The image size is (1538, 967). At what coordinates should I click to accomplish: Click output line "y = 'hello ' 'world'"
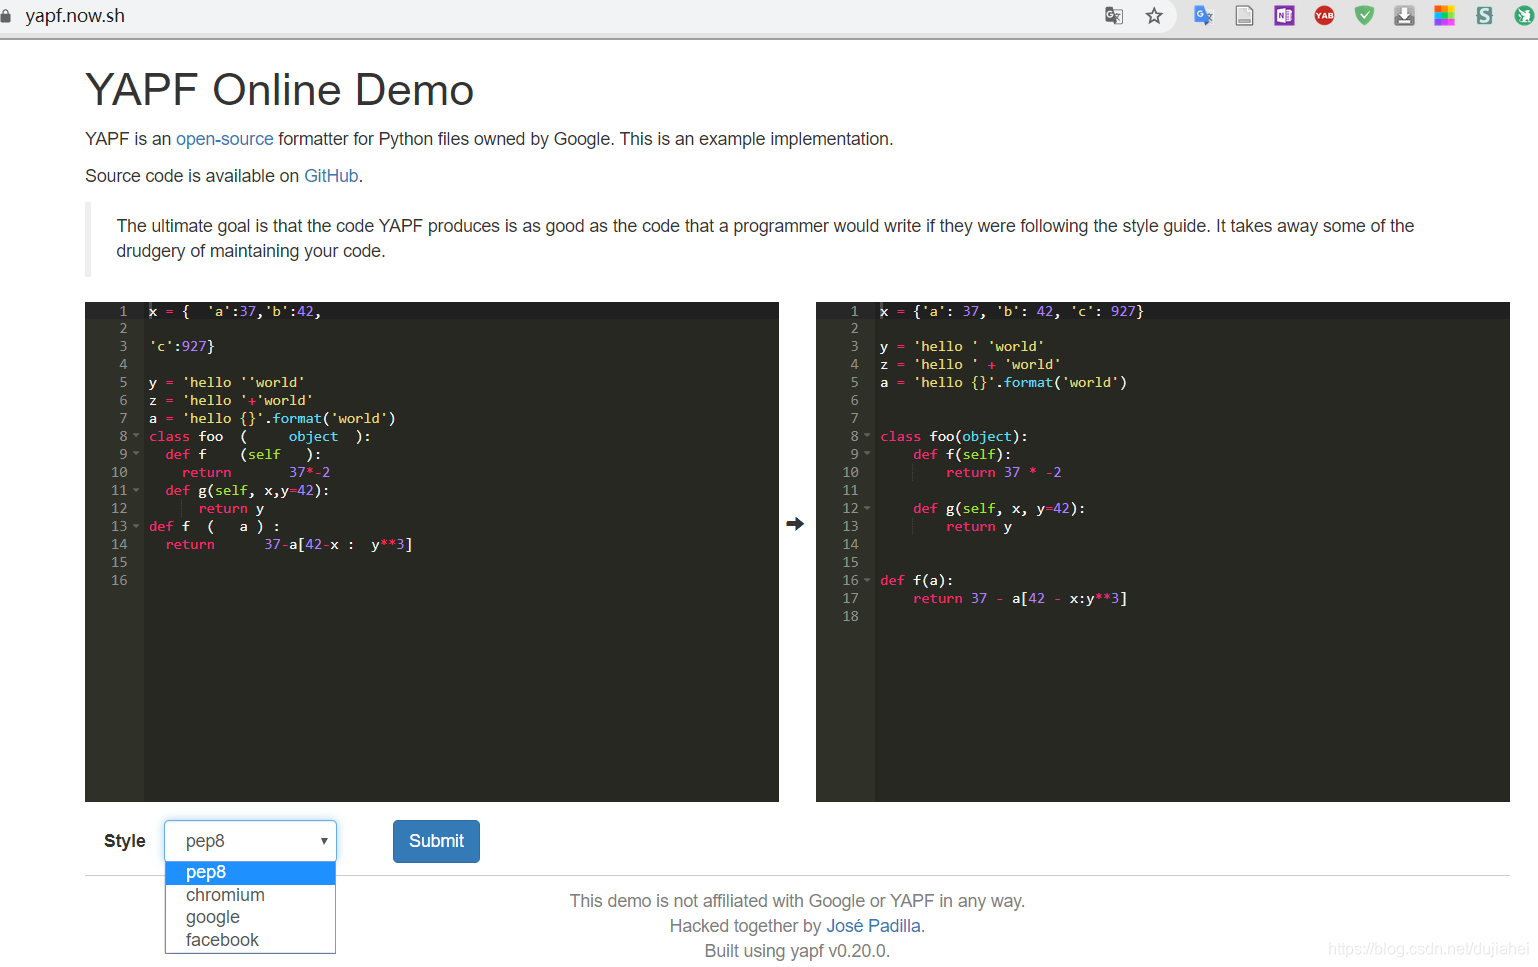(x=962, y=346)
